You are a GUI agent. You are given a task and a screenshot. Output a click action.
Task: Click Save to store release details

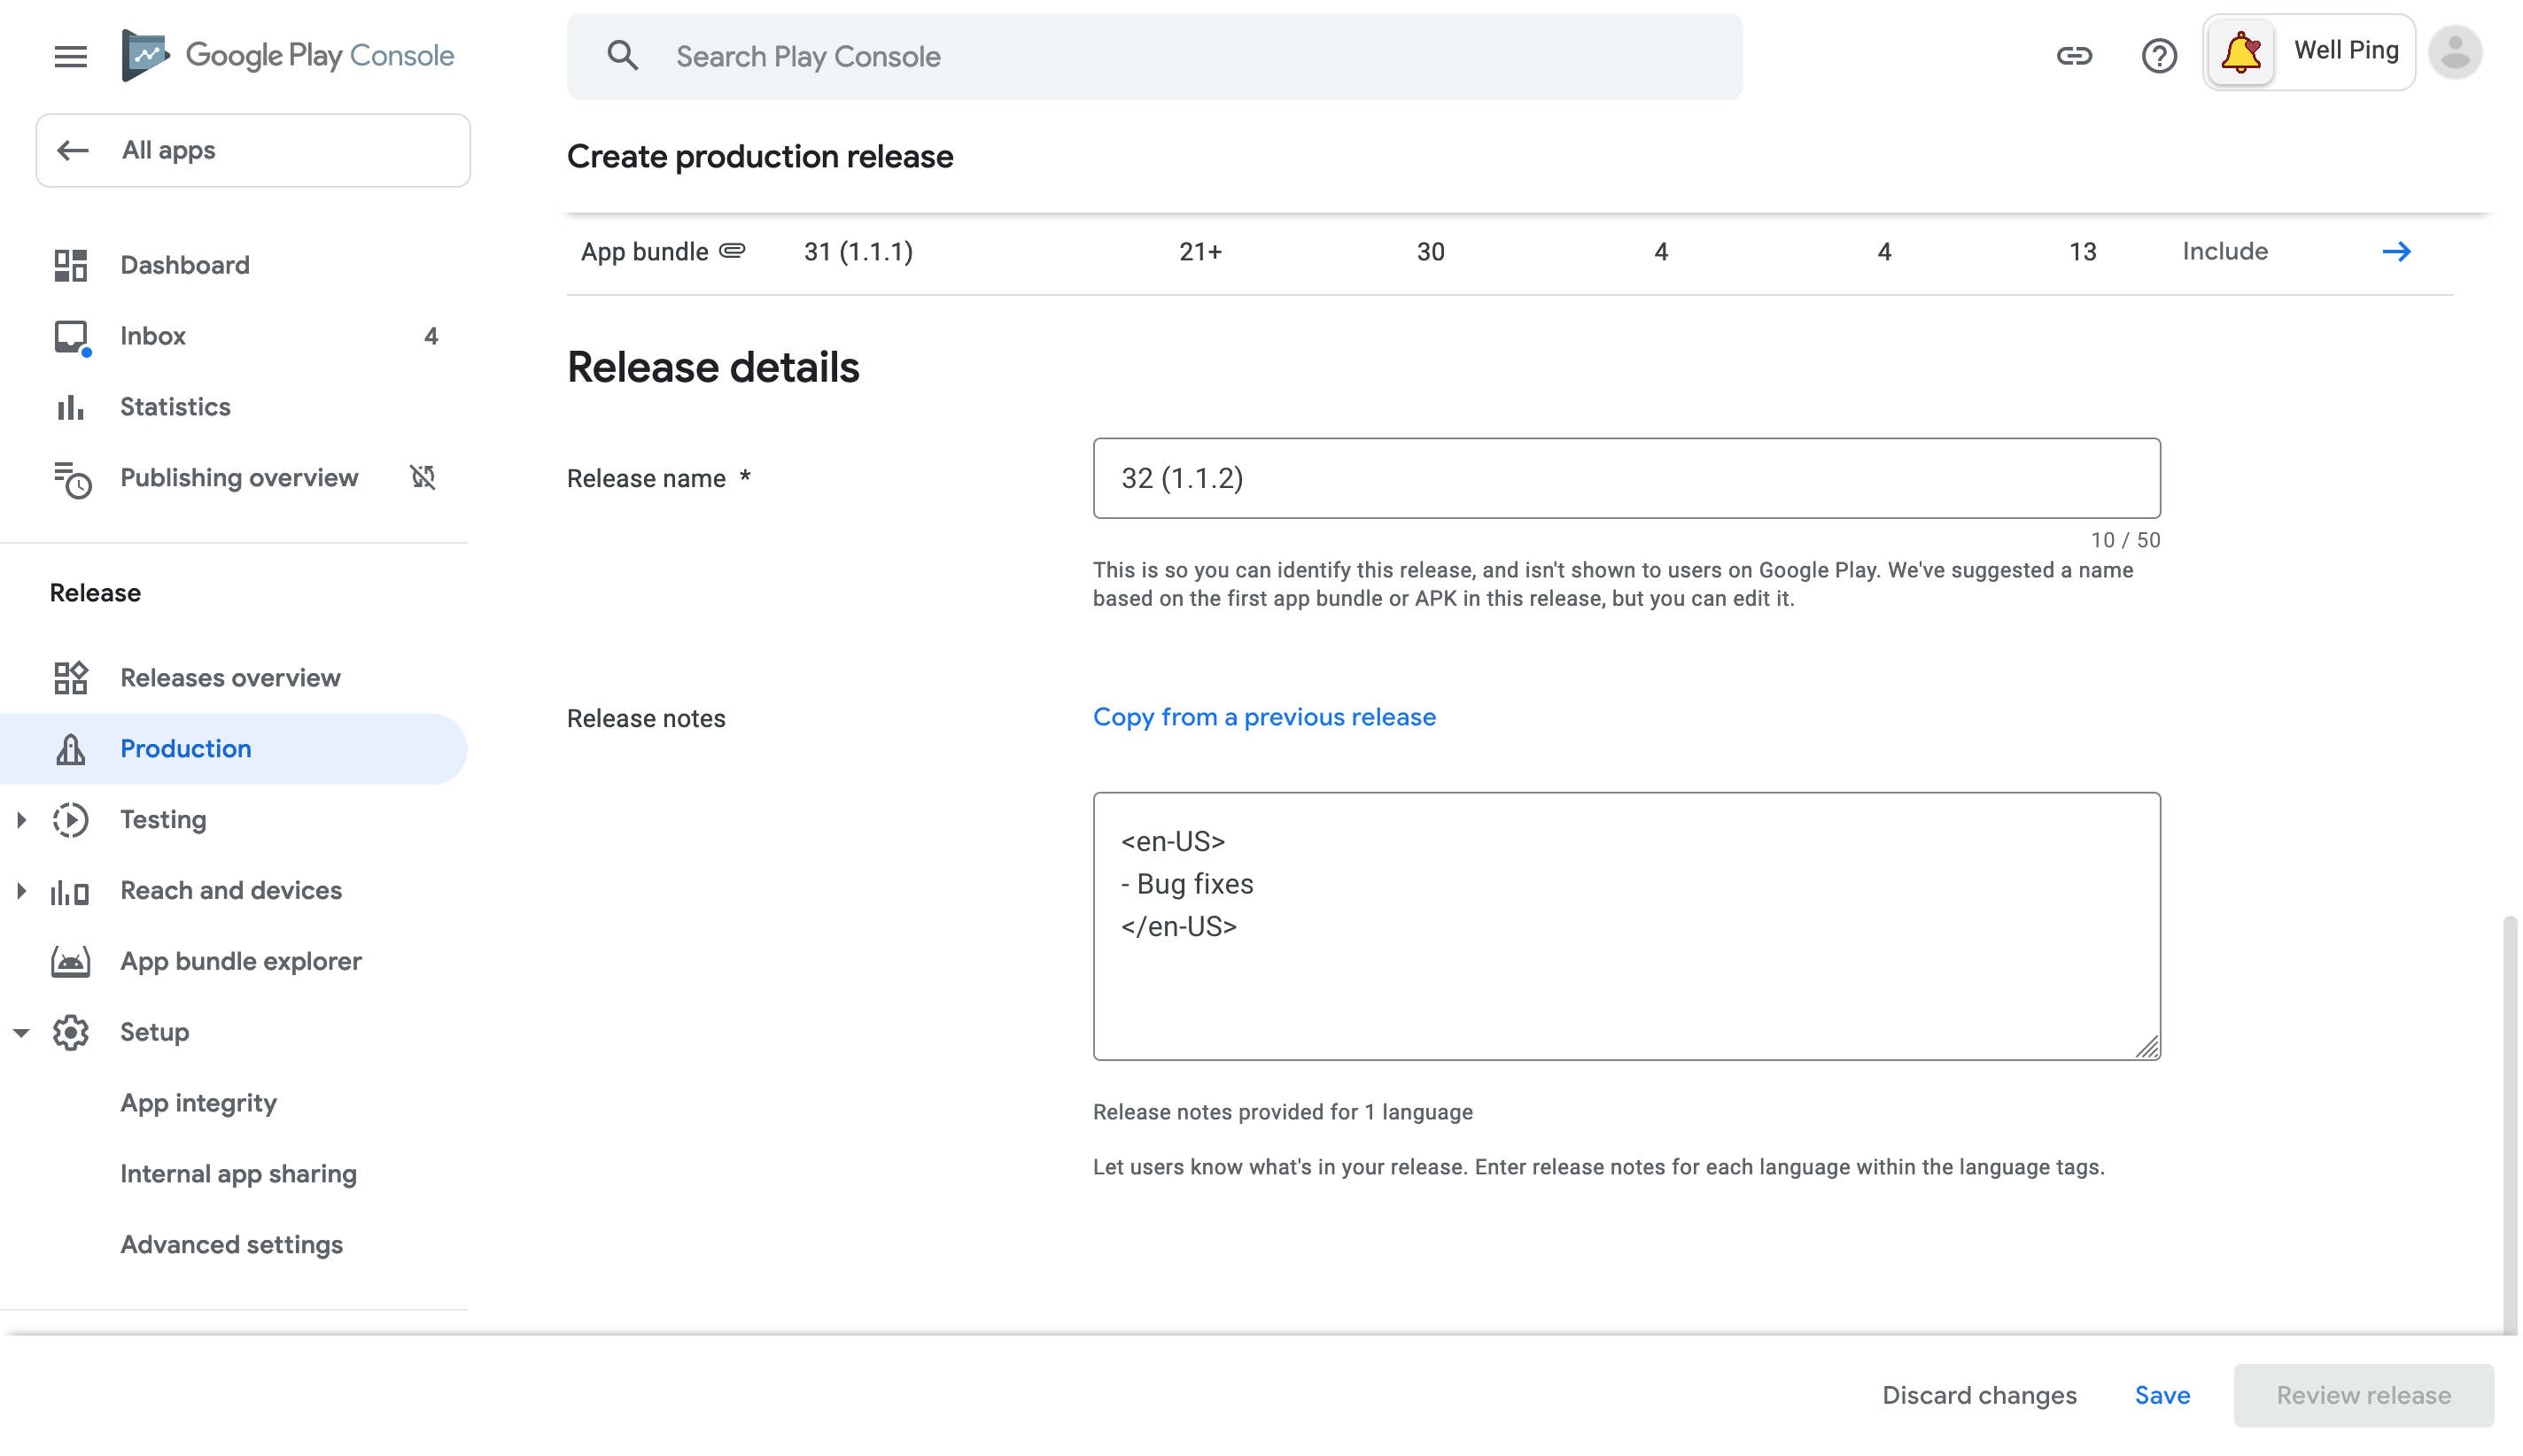(x=2161, y=1396)
